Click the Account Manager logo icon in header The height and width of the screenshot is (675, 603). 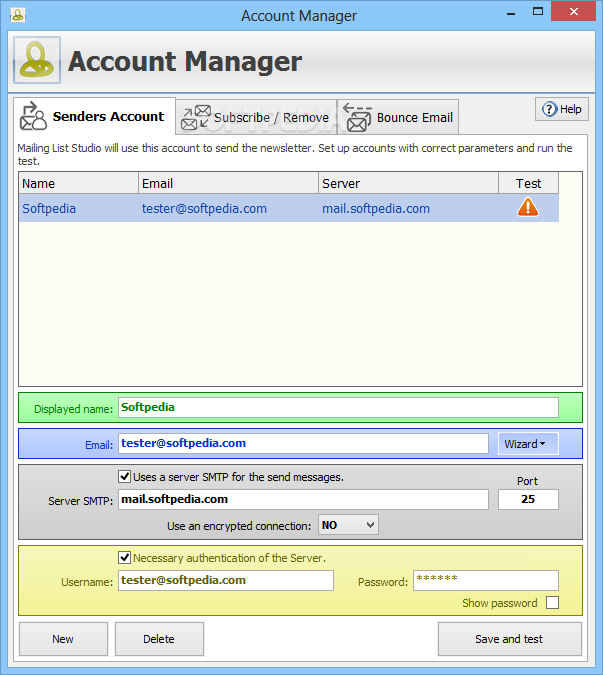click(37, 60)
